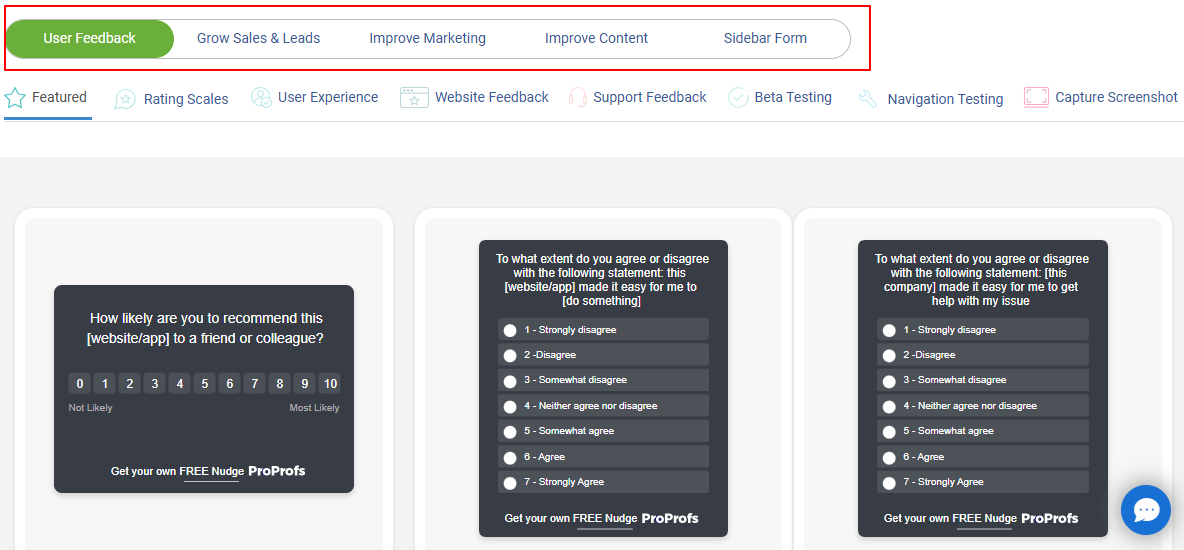Click ProProfs logo in website/app survey card
Image resolution: width=1184 pixels, height=550 pixels.
pyautogui.click(x=671, y=518)
